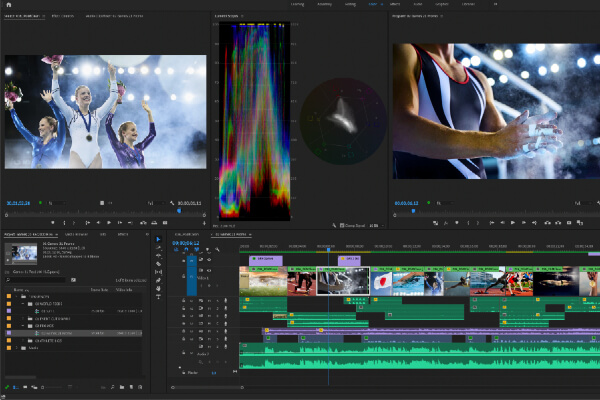Click Insert button in Source monitor
This screenshot has height=400, width=600.
pos(143,222)
